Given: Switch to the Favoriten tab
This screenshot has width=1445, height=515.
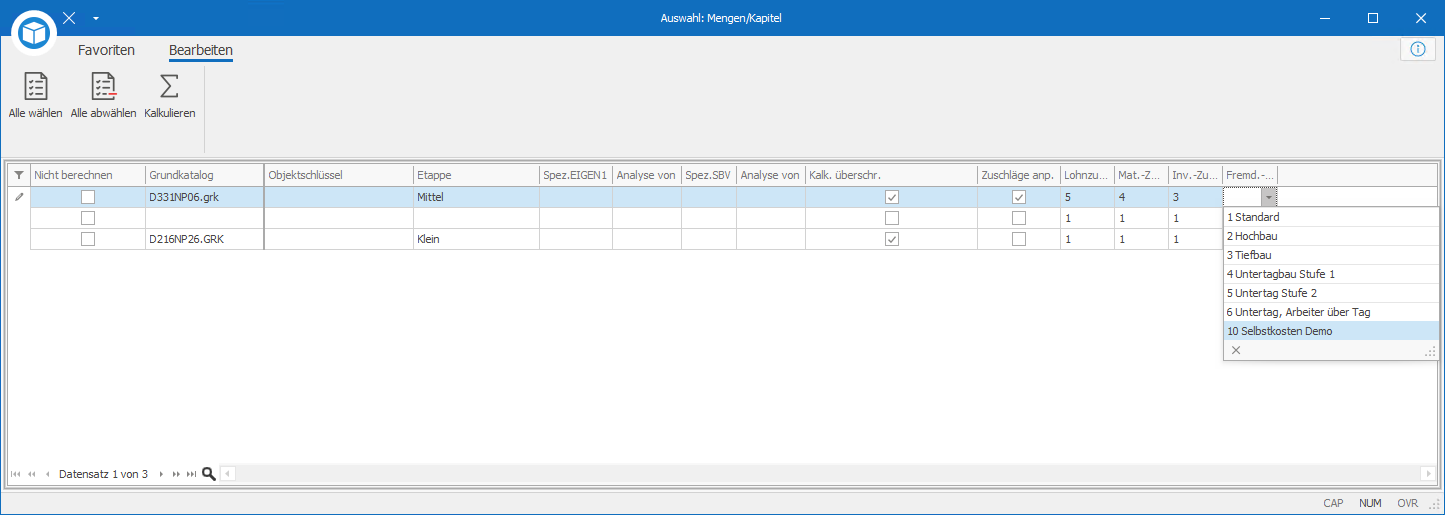Looking at the screenshot, I should 106,50.
